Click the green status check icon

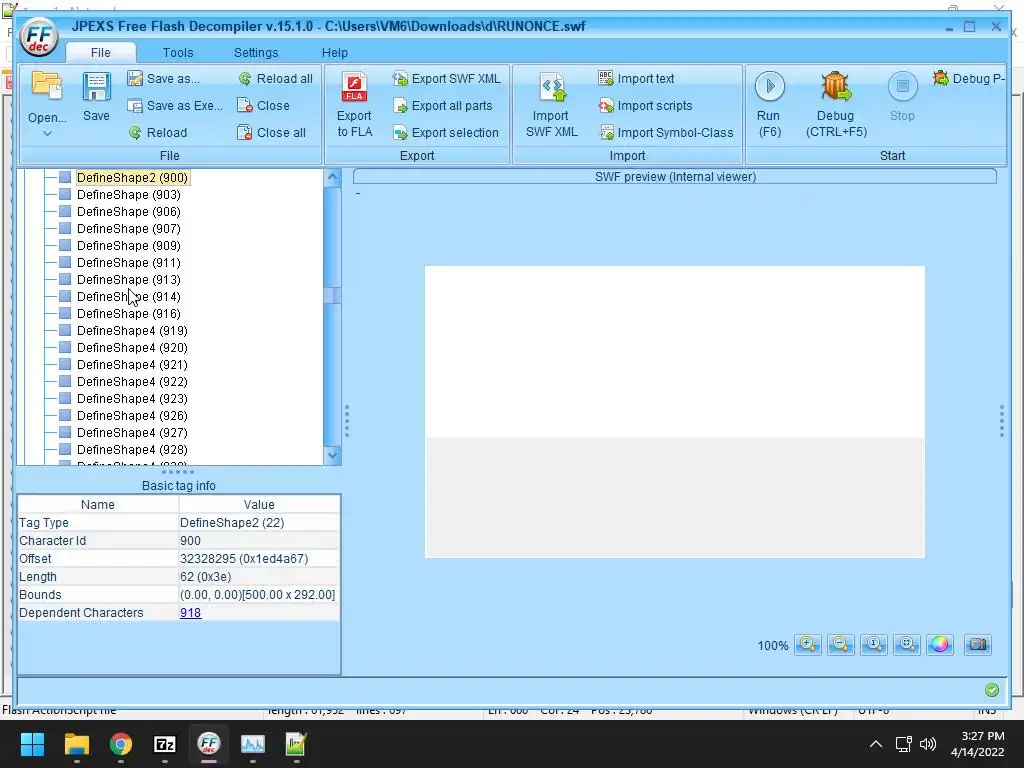tap(992, 690)
